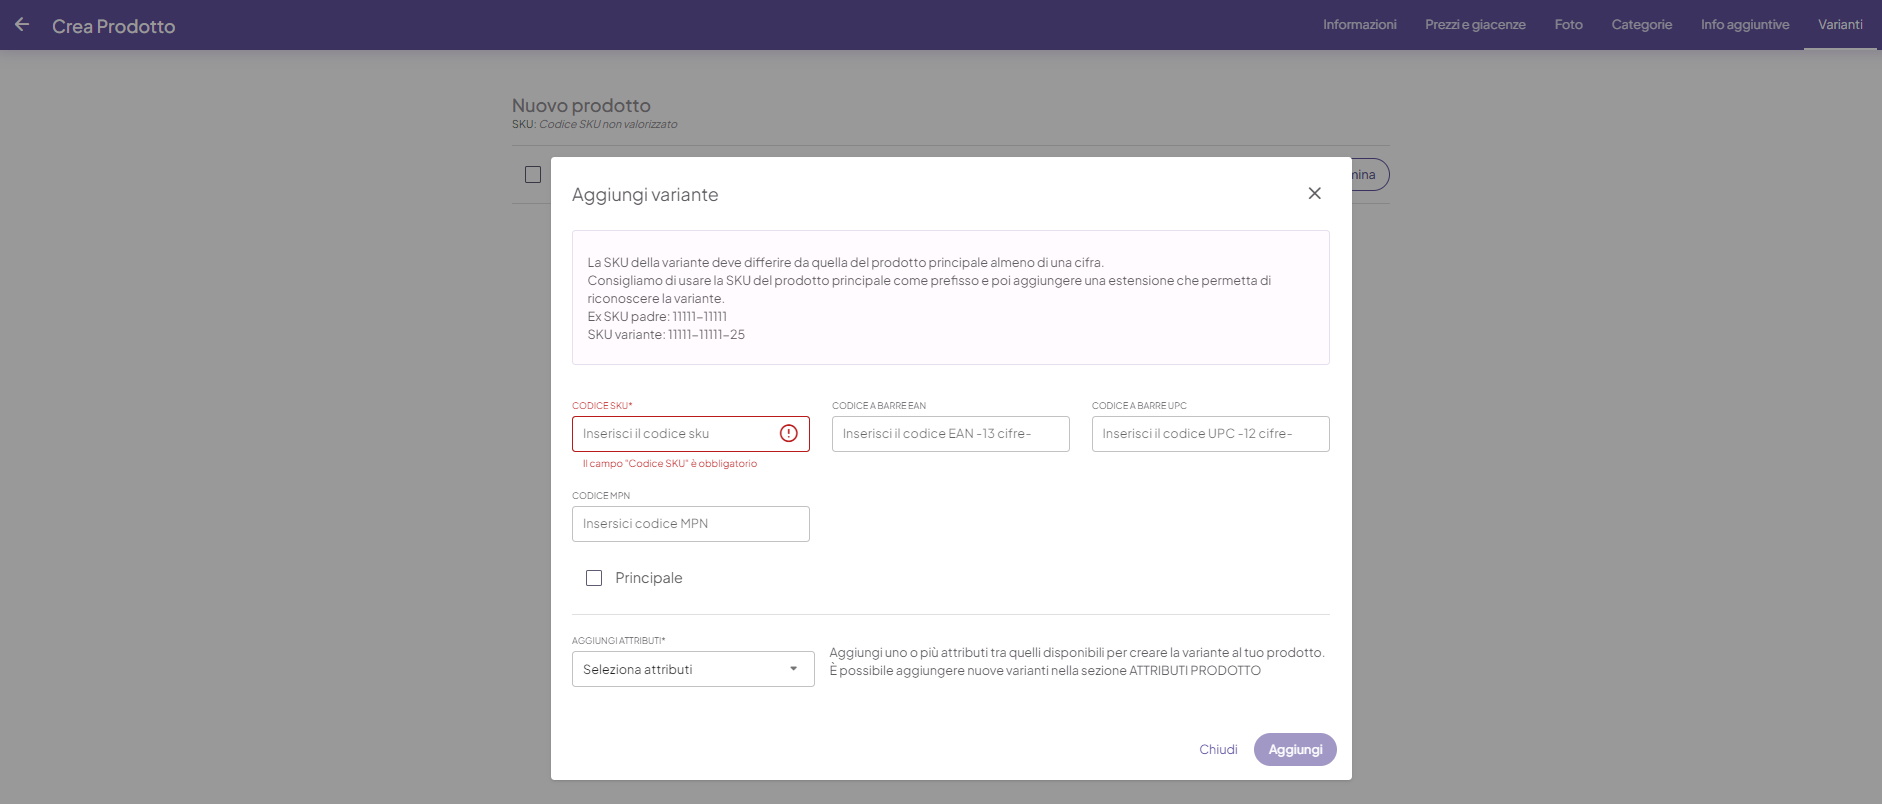Viewport: 1882px width, 804px height.
Task: Toggle the select-all checkbox behind the dialog
Action: coord(533,174)
